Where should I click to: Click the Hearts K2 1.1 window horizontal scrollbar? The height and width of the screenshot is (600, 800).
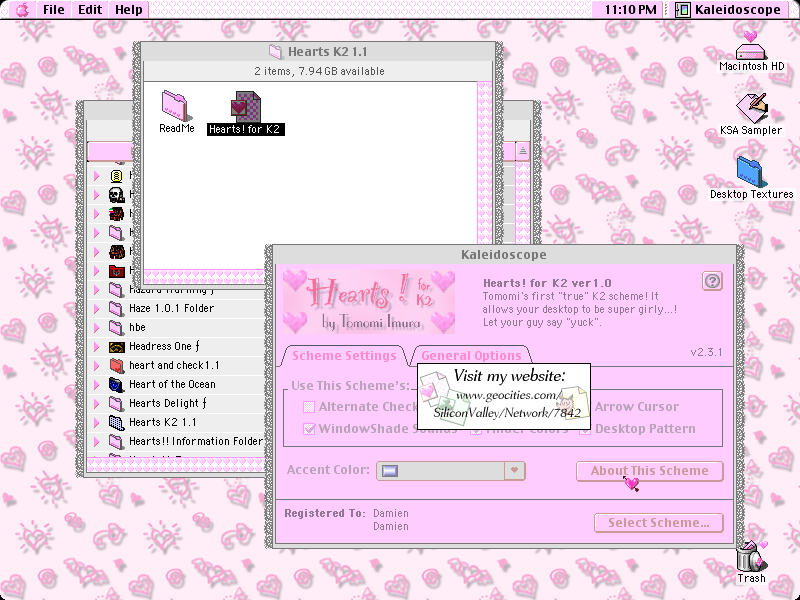tap(204, 276)
